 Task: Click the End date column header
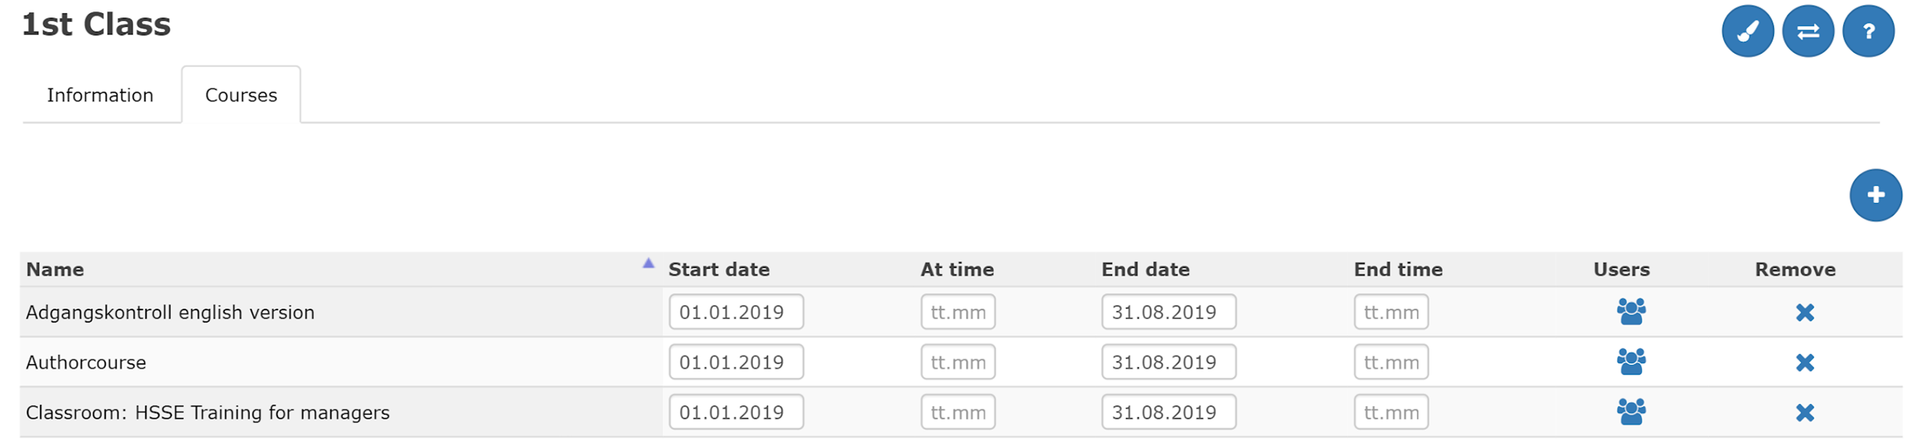pyautogui.click(x=1145, y=270)
